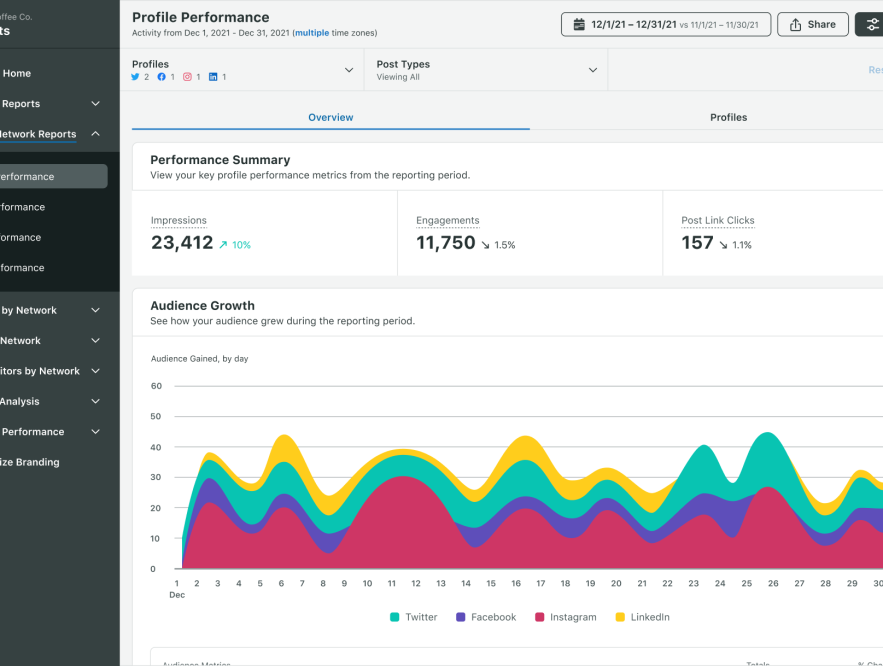Click the Profile Performance page title

point(200,17)
